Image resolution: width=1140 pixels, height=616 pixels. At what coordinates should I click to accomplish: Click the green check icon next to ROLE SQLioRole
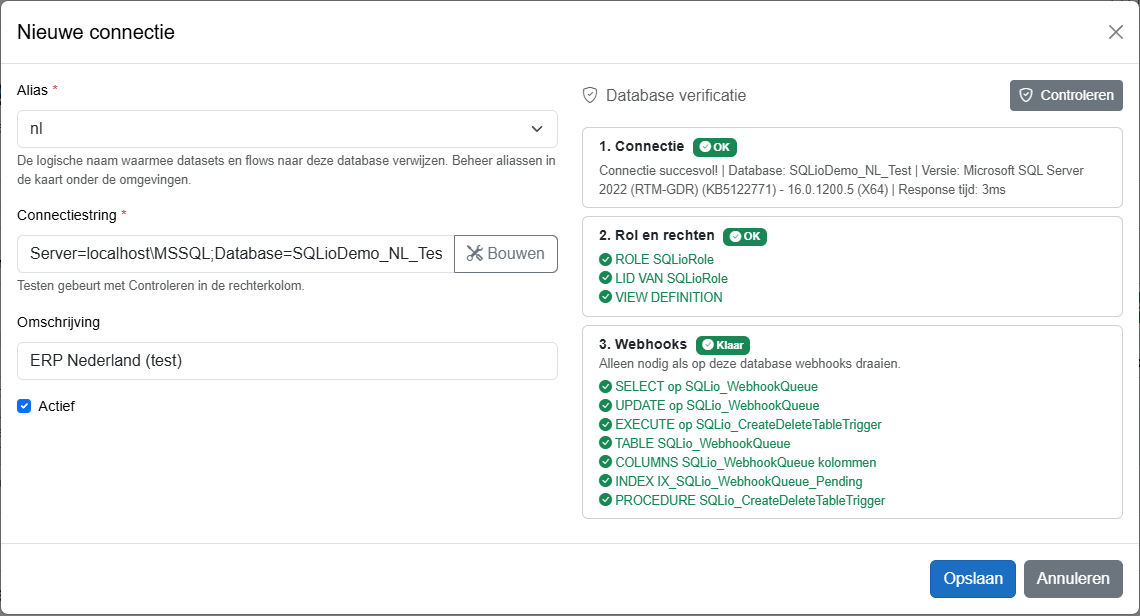coord(605,259)
